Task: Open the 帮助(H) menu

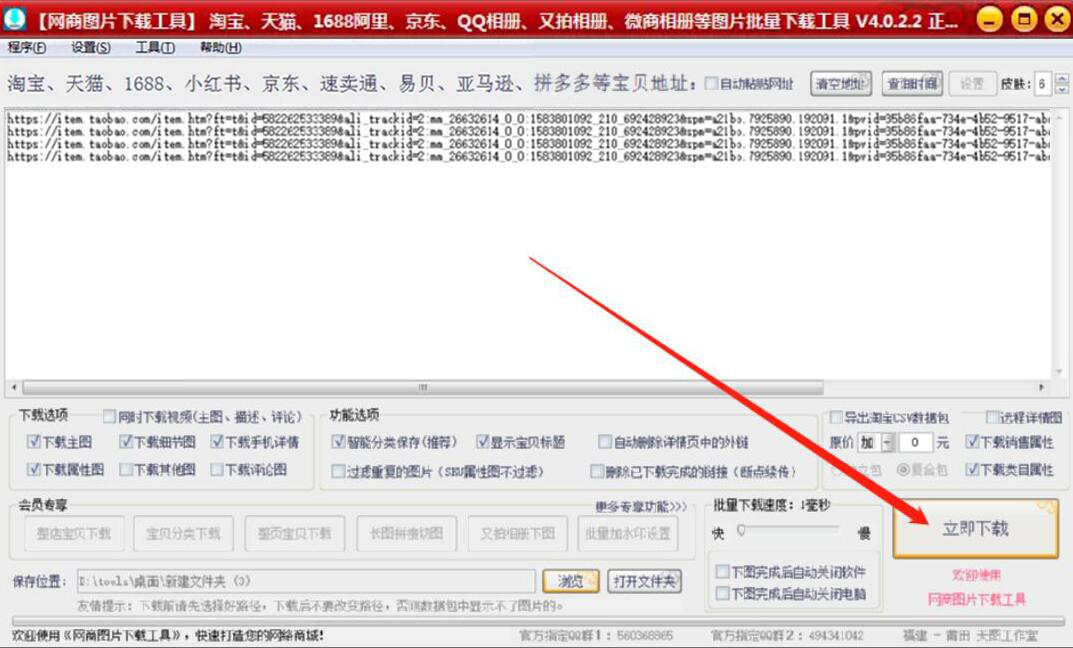Action: 220,47
